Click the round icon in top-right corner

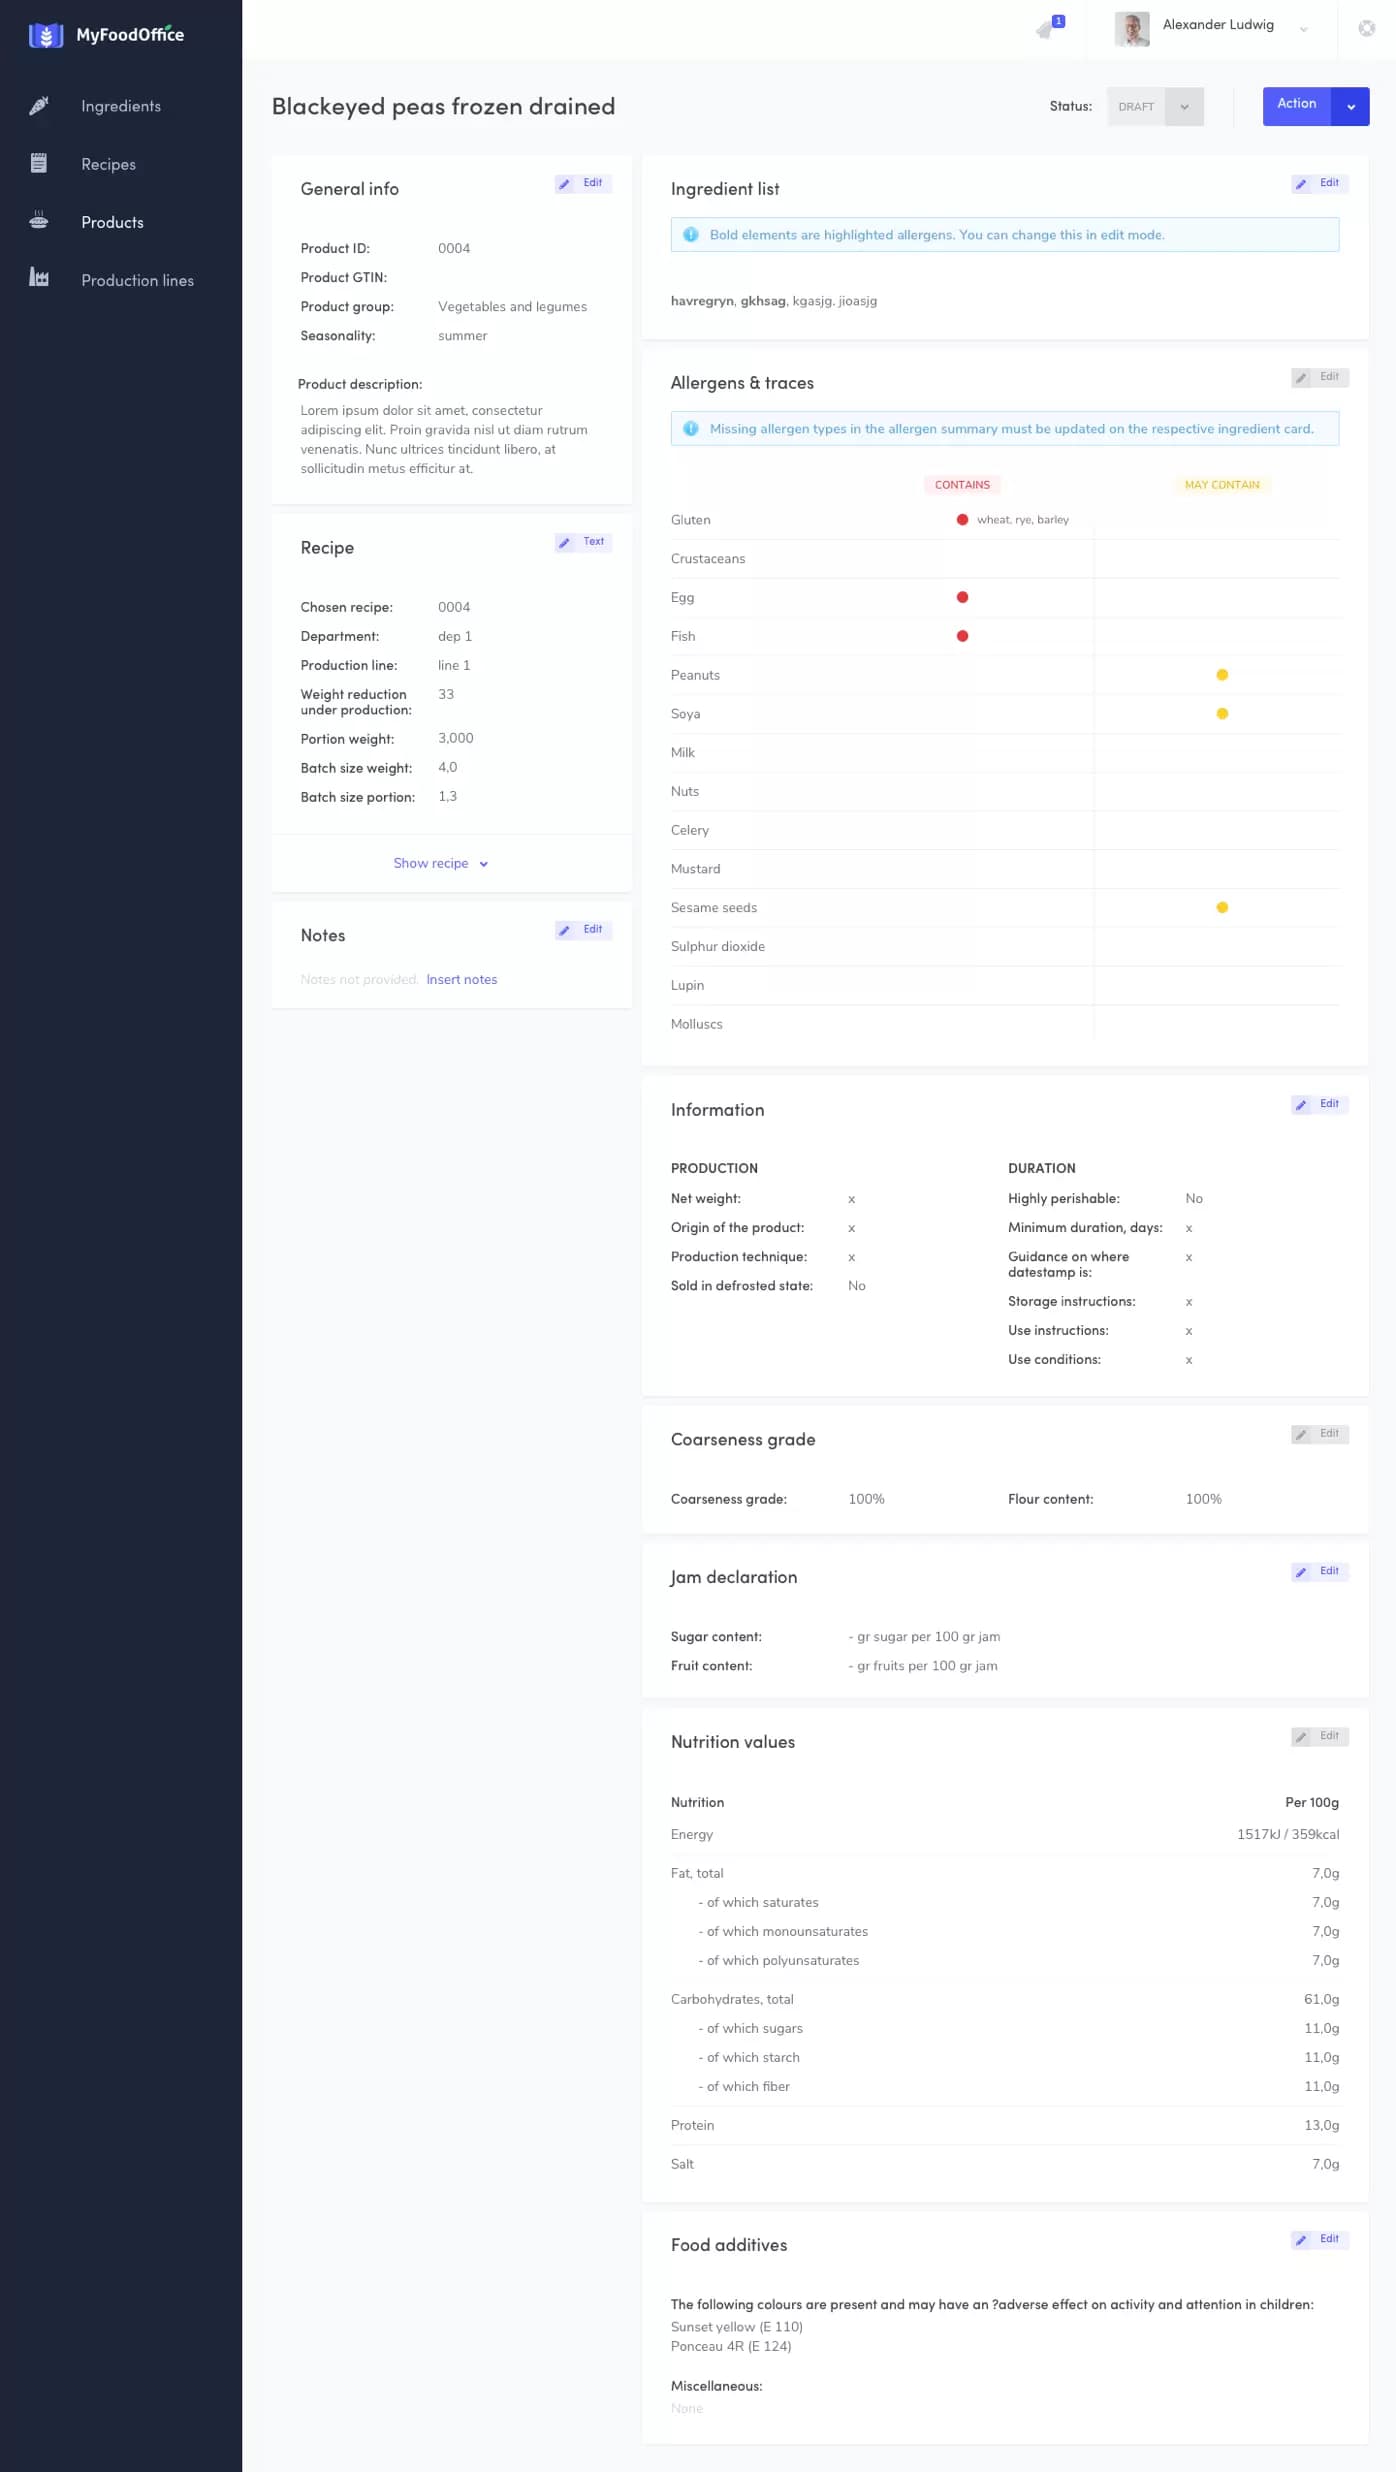tap(1366, 29)
